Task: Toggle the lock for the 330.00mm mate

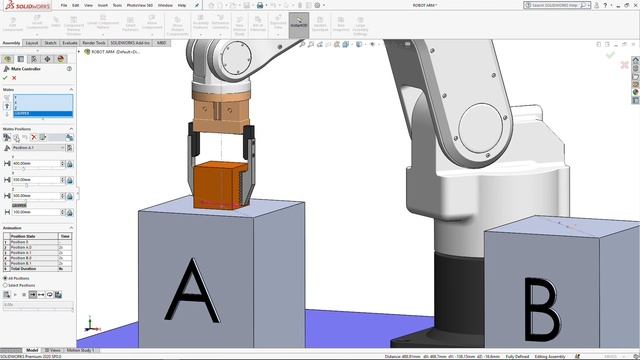Action: click(x=69, y=180)
